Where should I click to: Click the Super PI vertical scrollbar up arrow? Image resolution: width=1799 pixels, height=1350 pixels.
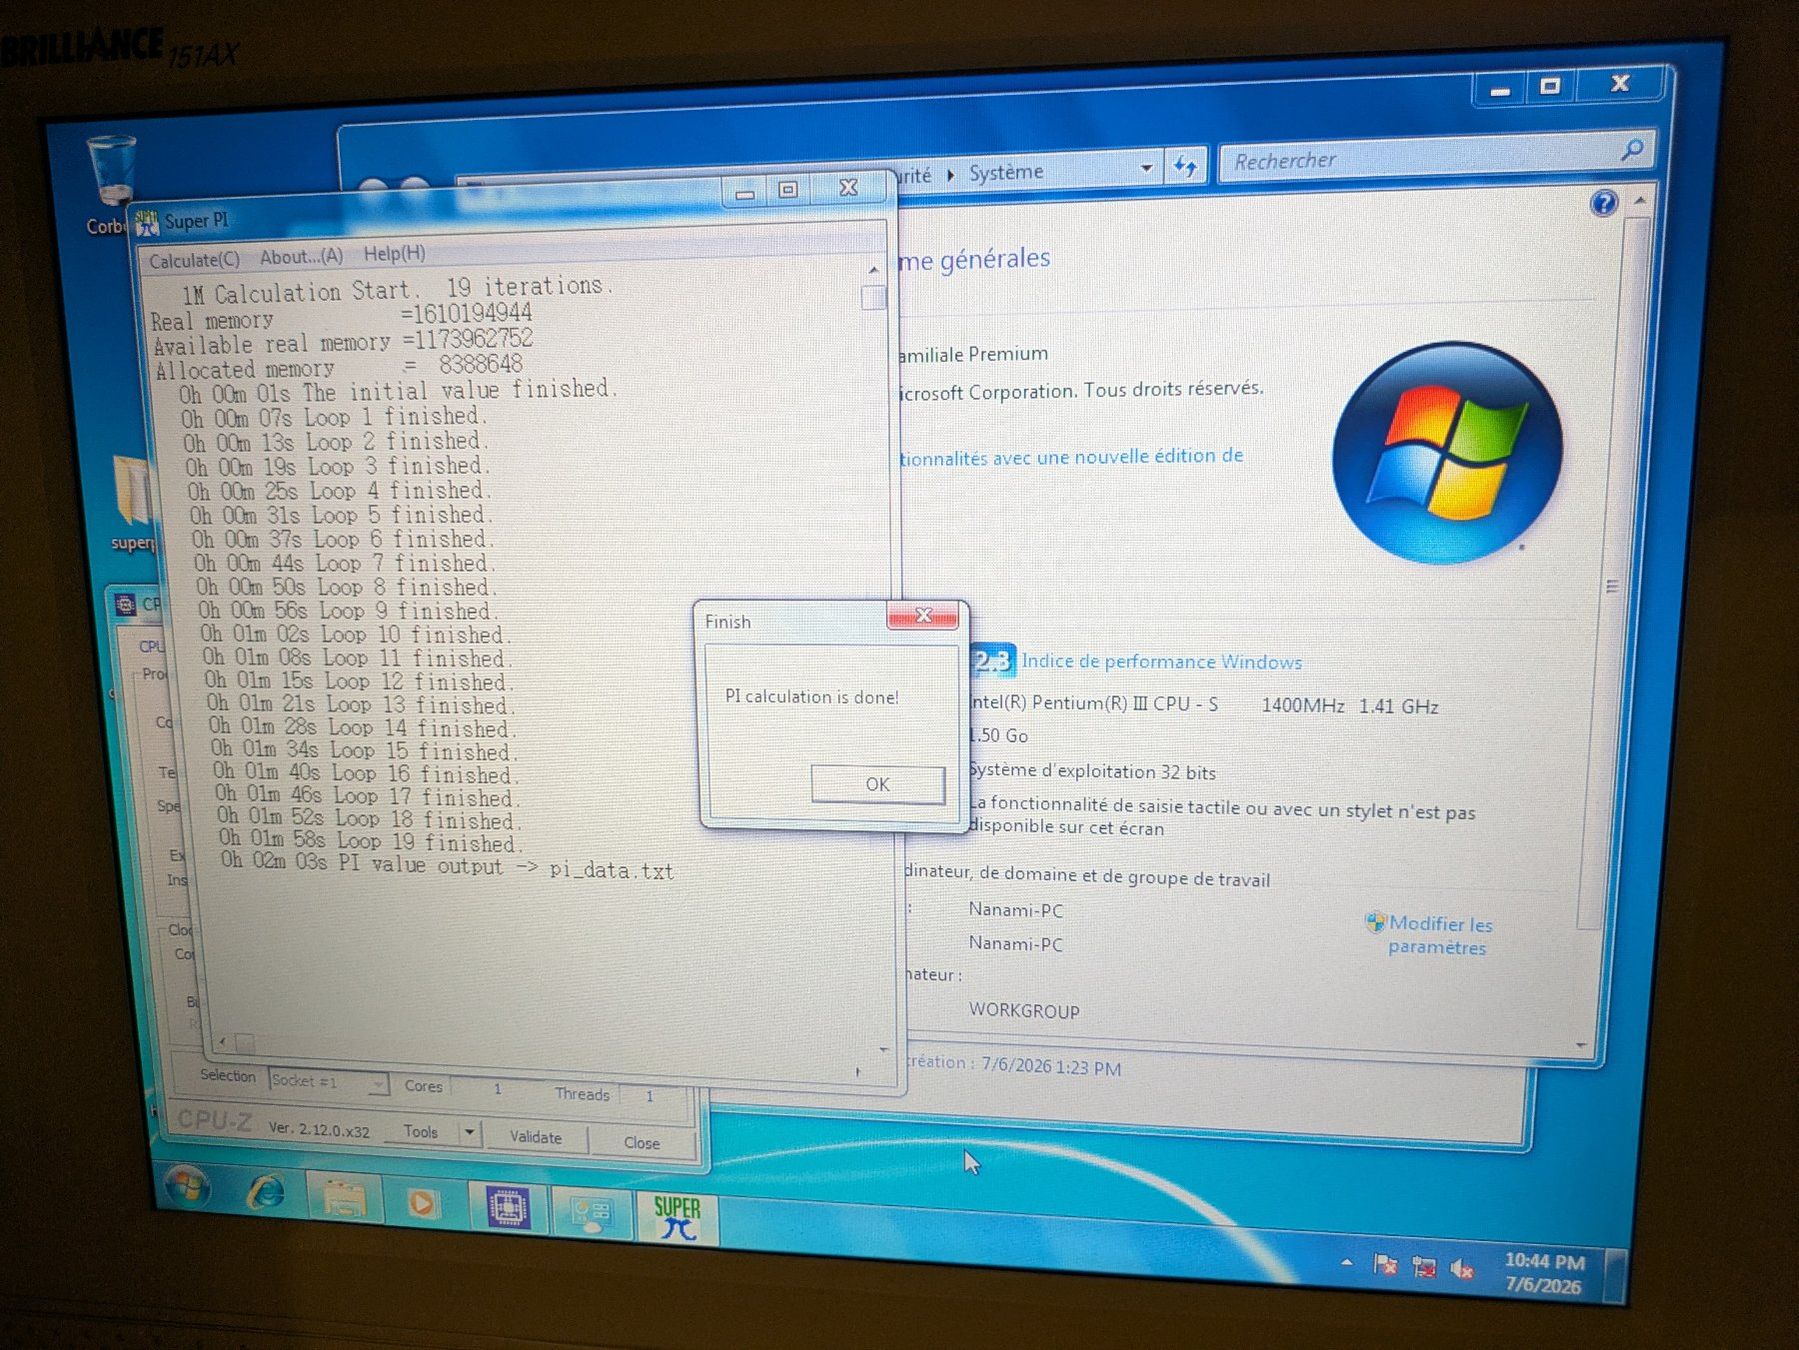[874, 270]
